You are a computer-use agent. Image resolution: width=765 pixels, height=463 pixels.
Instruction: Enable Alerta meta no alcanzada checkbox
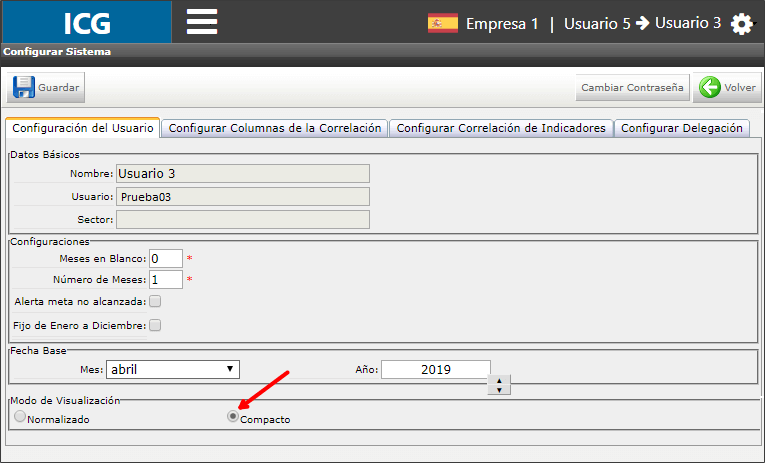155,302
